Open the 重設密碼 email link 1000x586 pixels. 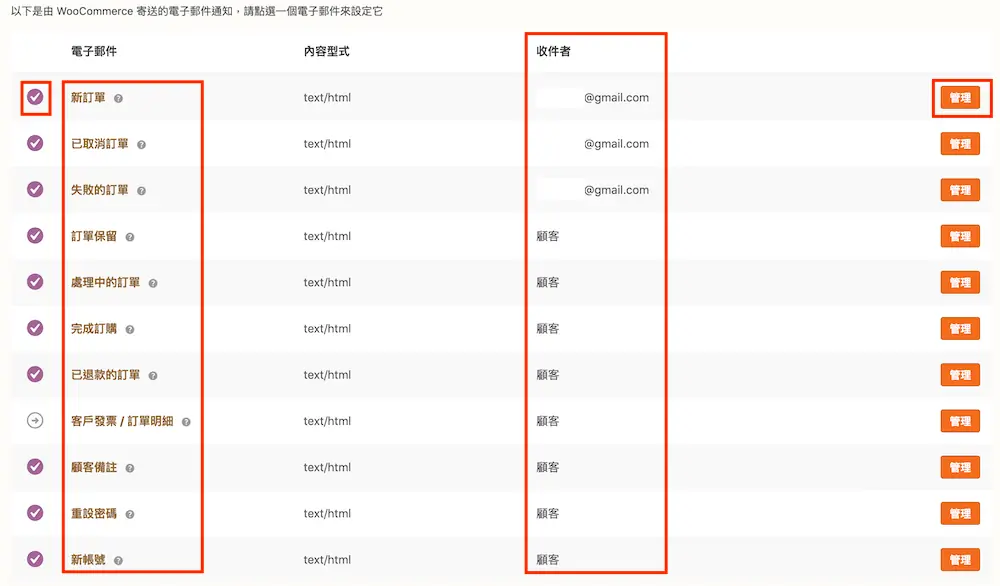click(x=94, y=514)
